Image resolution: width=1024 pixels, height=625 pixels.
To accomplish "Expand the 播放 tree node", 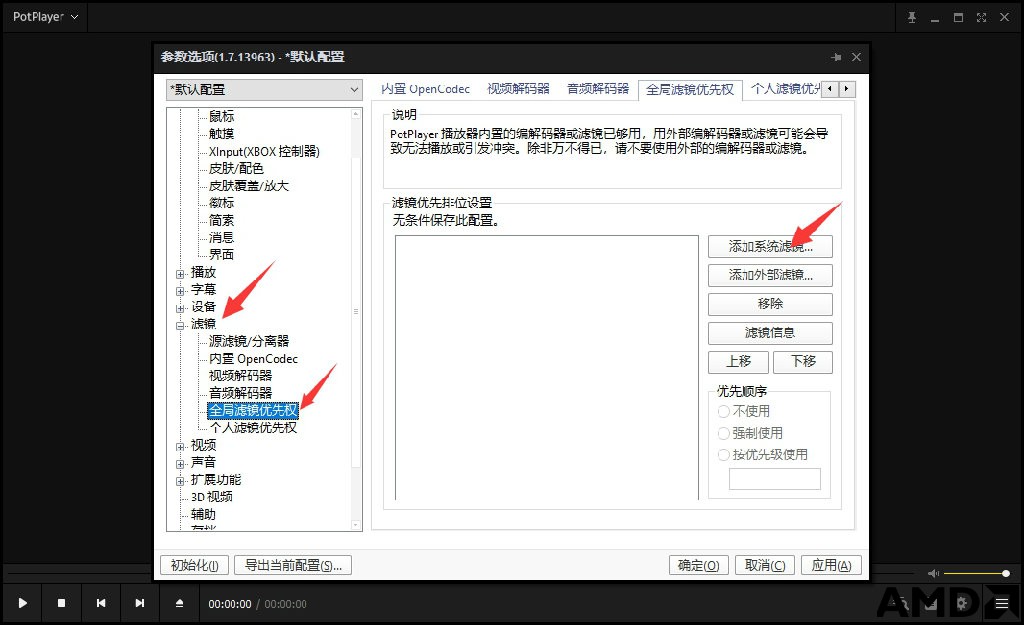I will coord(180,274).
